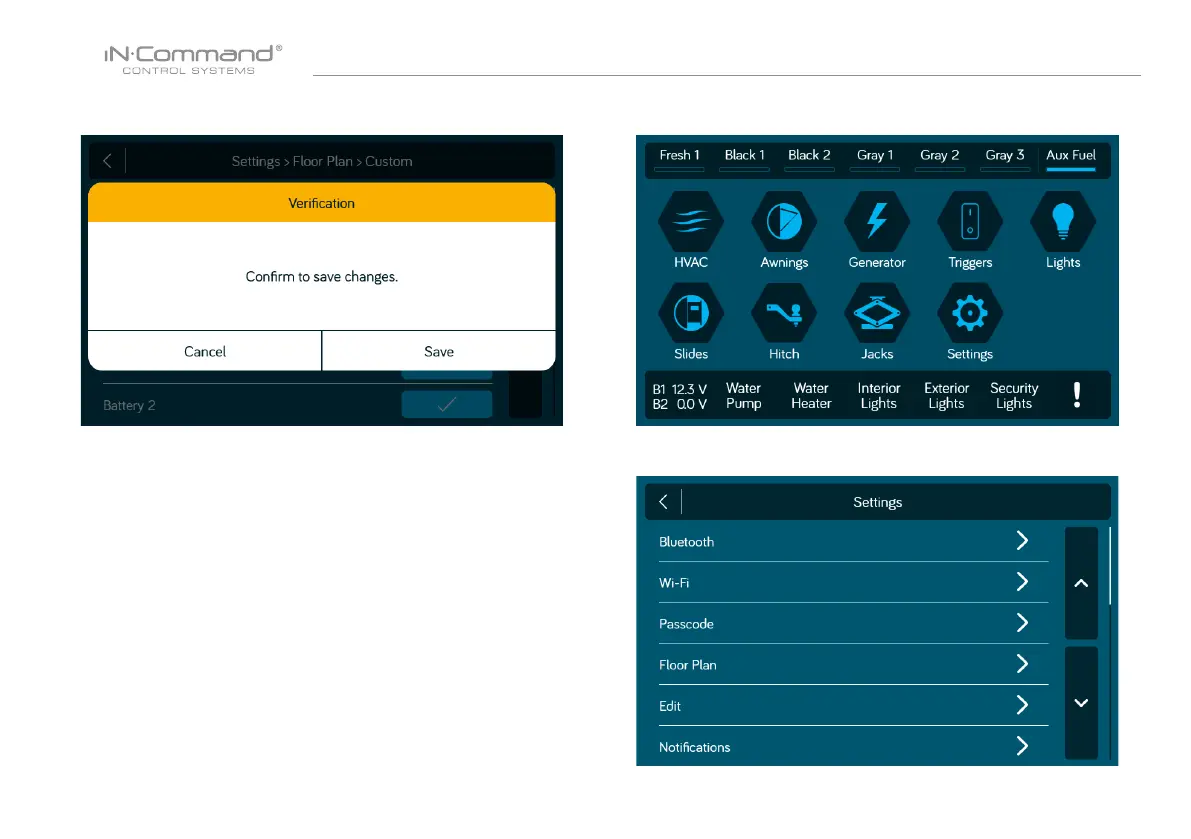
Task: Click Save in the Verification dialog
Action: point(439,352)
